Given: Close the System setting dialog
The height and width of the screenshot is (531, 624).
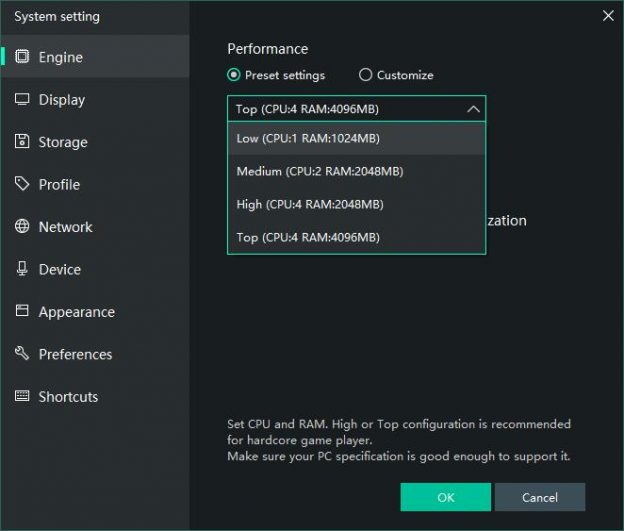Looking at the screenshot, I should 608,15.
